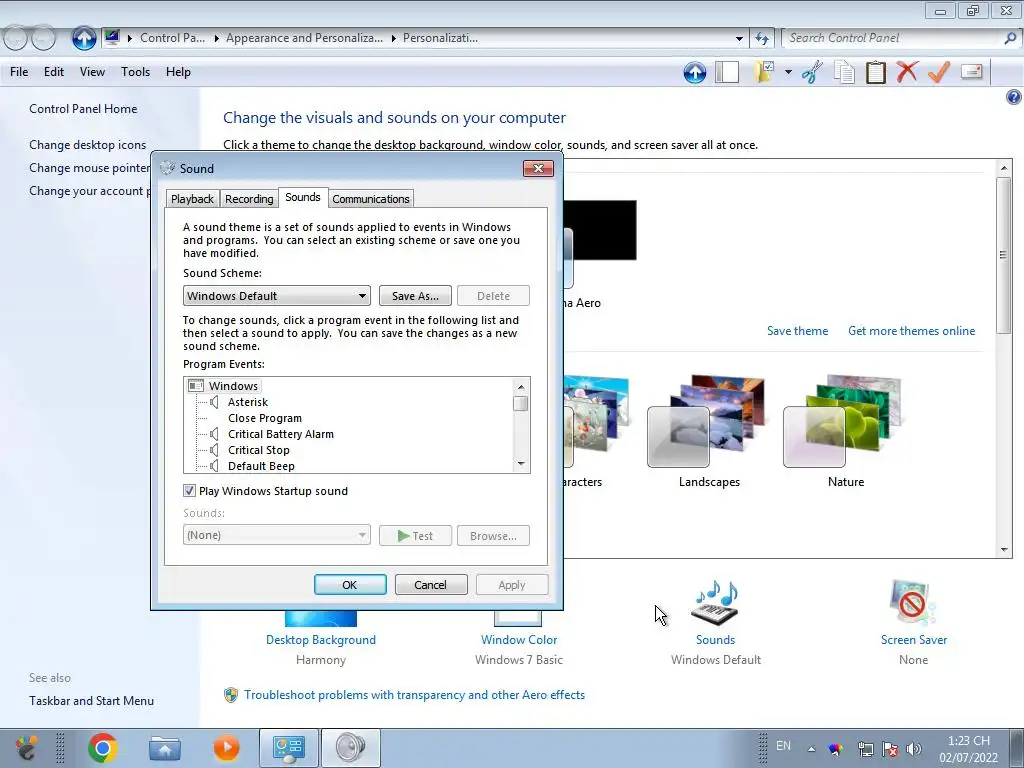Screen dimensions: 1024x768
Task: Click the Copy toolbar icon
Action: coord(844,72)
